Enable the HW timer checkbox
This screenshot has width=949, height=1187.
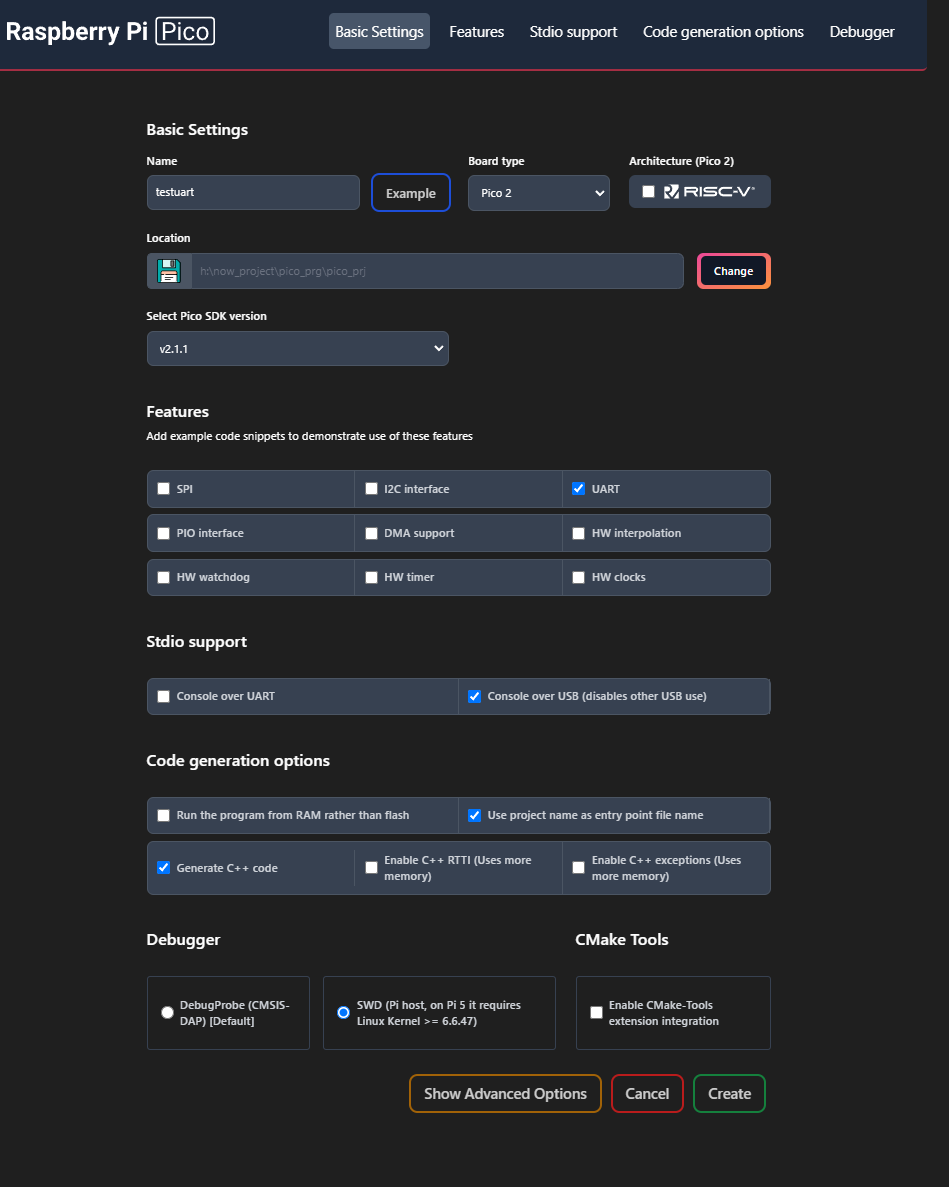(372, 577)
